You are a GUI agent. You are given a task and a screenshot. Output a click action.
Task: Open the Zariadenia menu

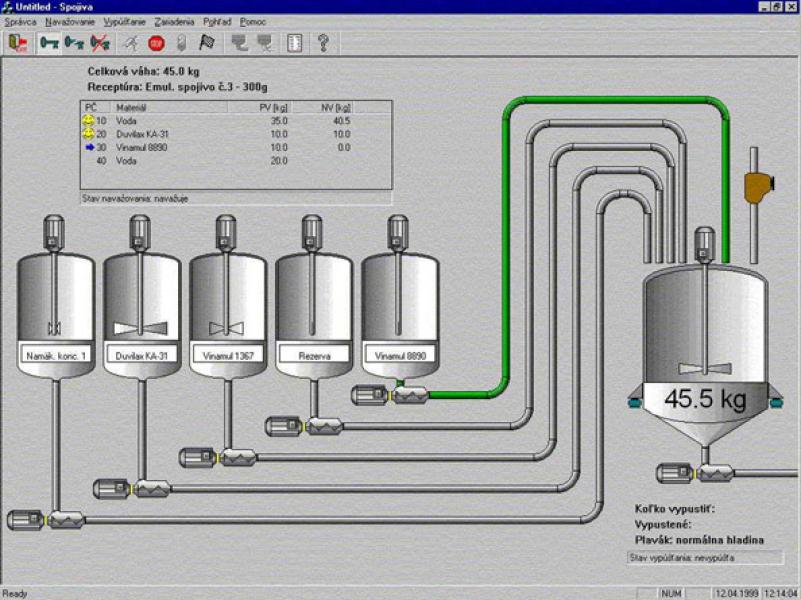pos(174,22)
